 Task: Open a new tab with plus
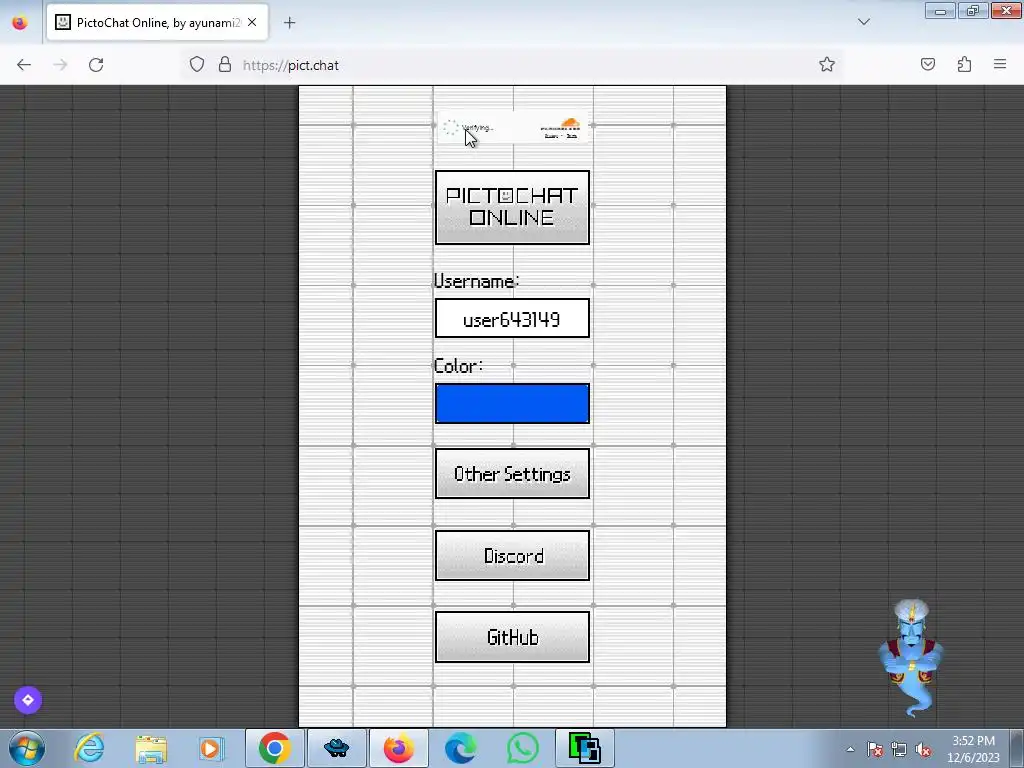(x=289, y=23)
